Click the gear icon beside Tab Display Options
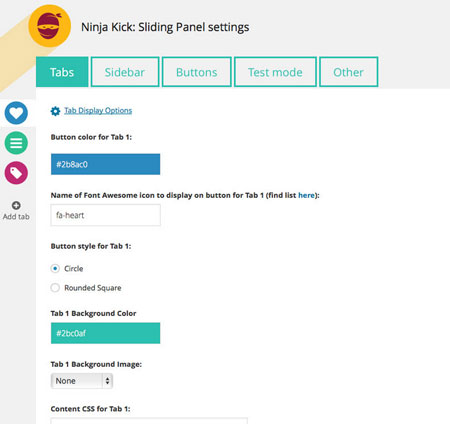The image size is (450, 424). click(55, 111)
